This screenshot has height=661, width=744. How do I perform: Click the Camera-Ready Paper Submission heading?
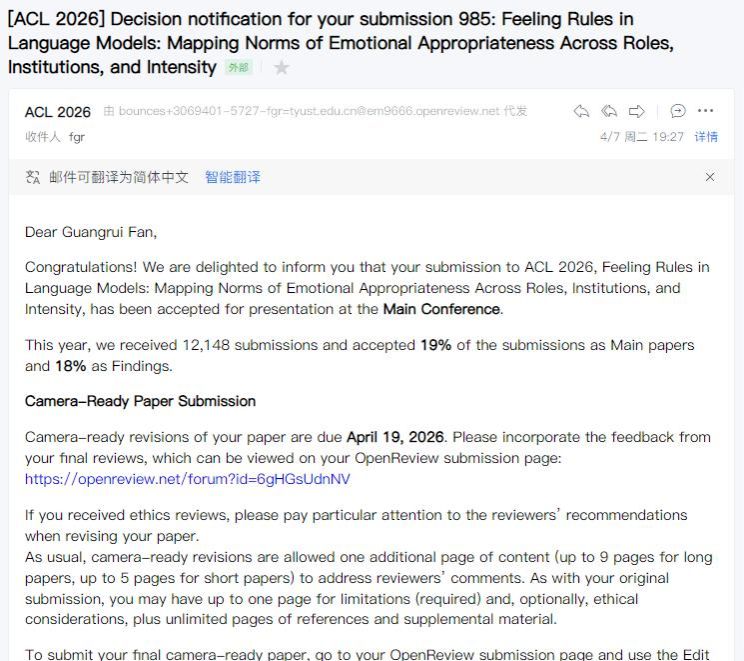click(140, 401)
